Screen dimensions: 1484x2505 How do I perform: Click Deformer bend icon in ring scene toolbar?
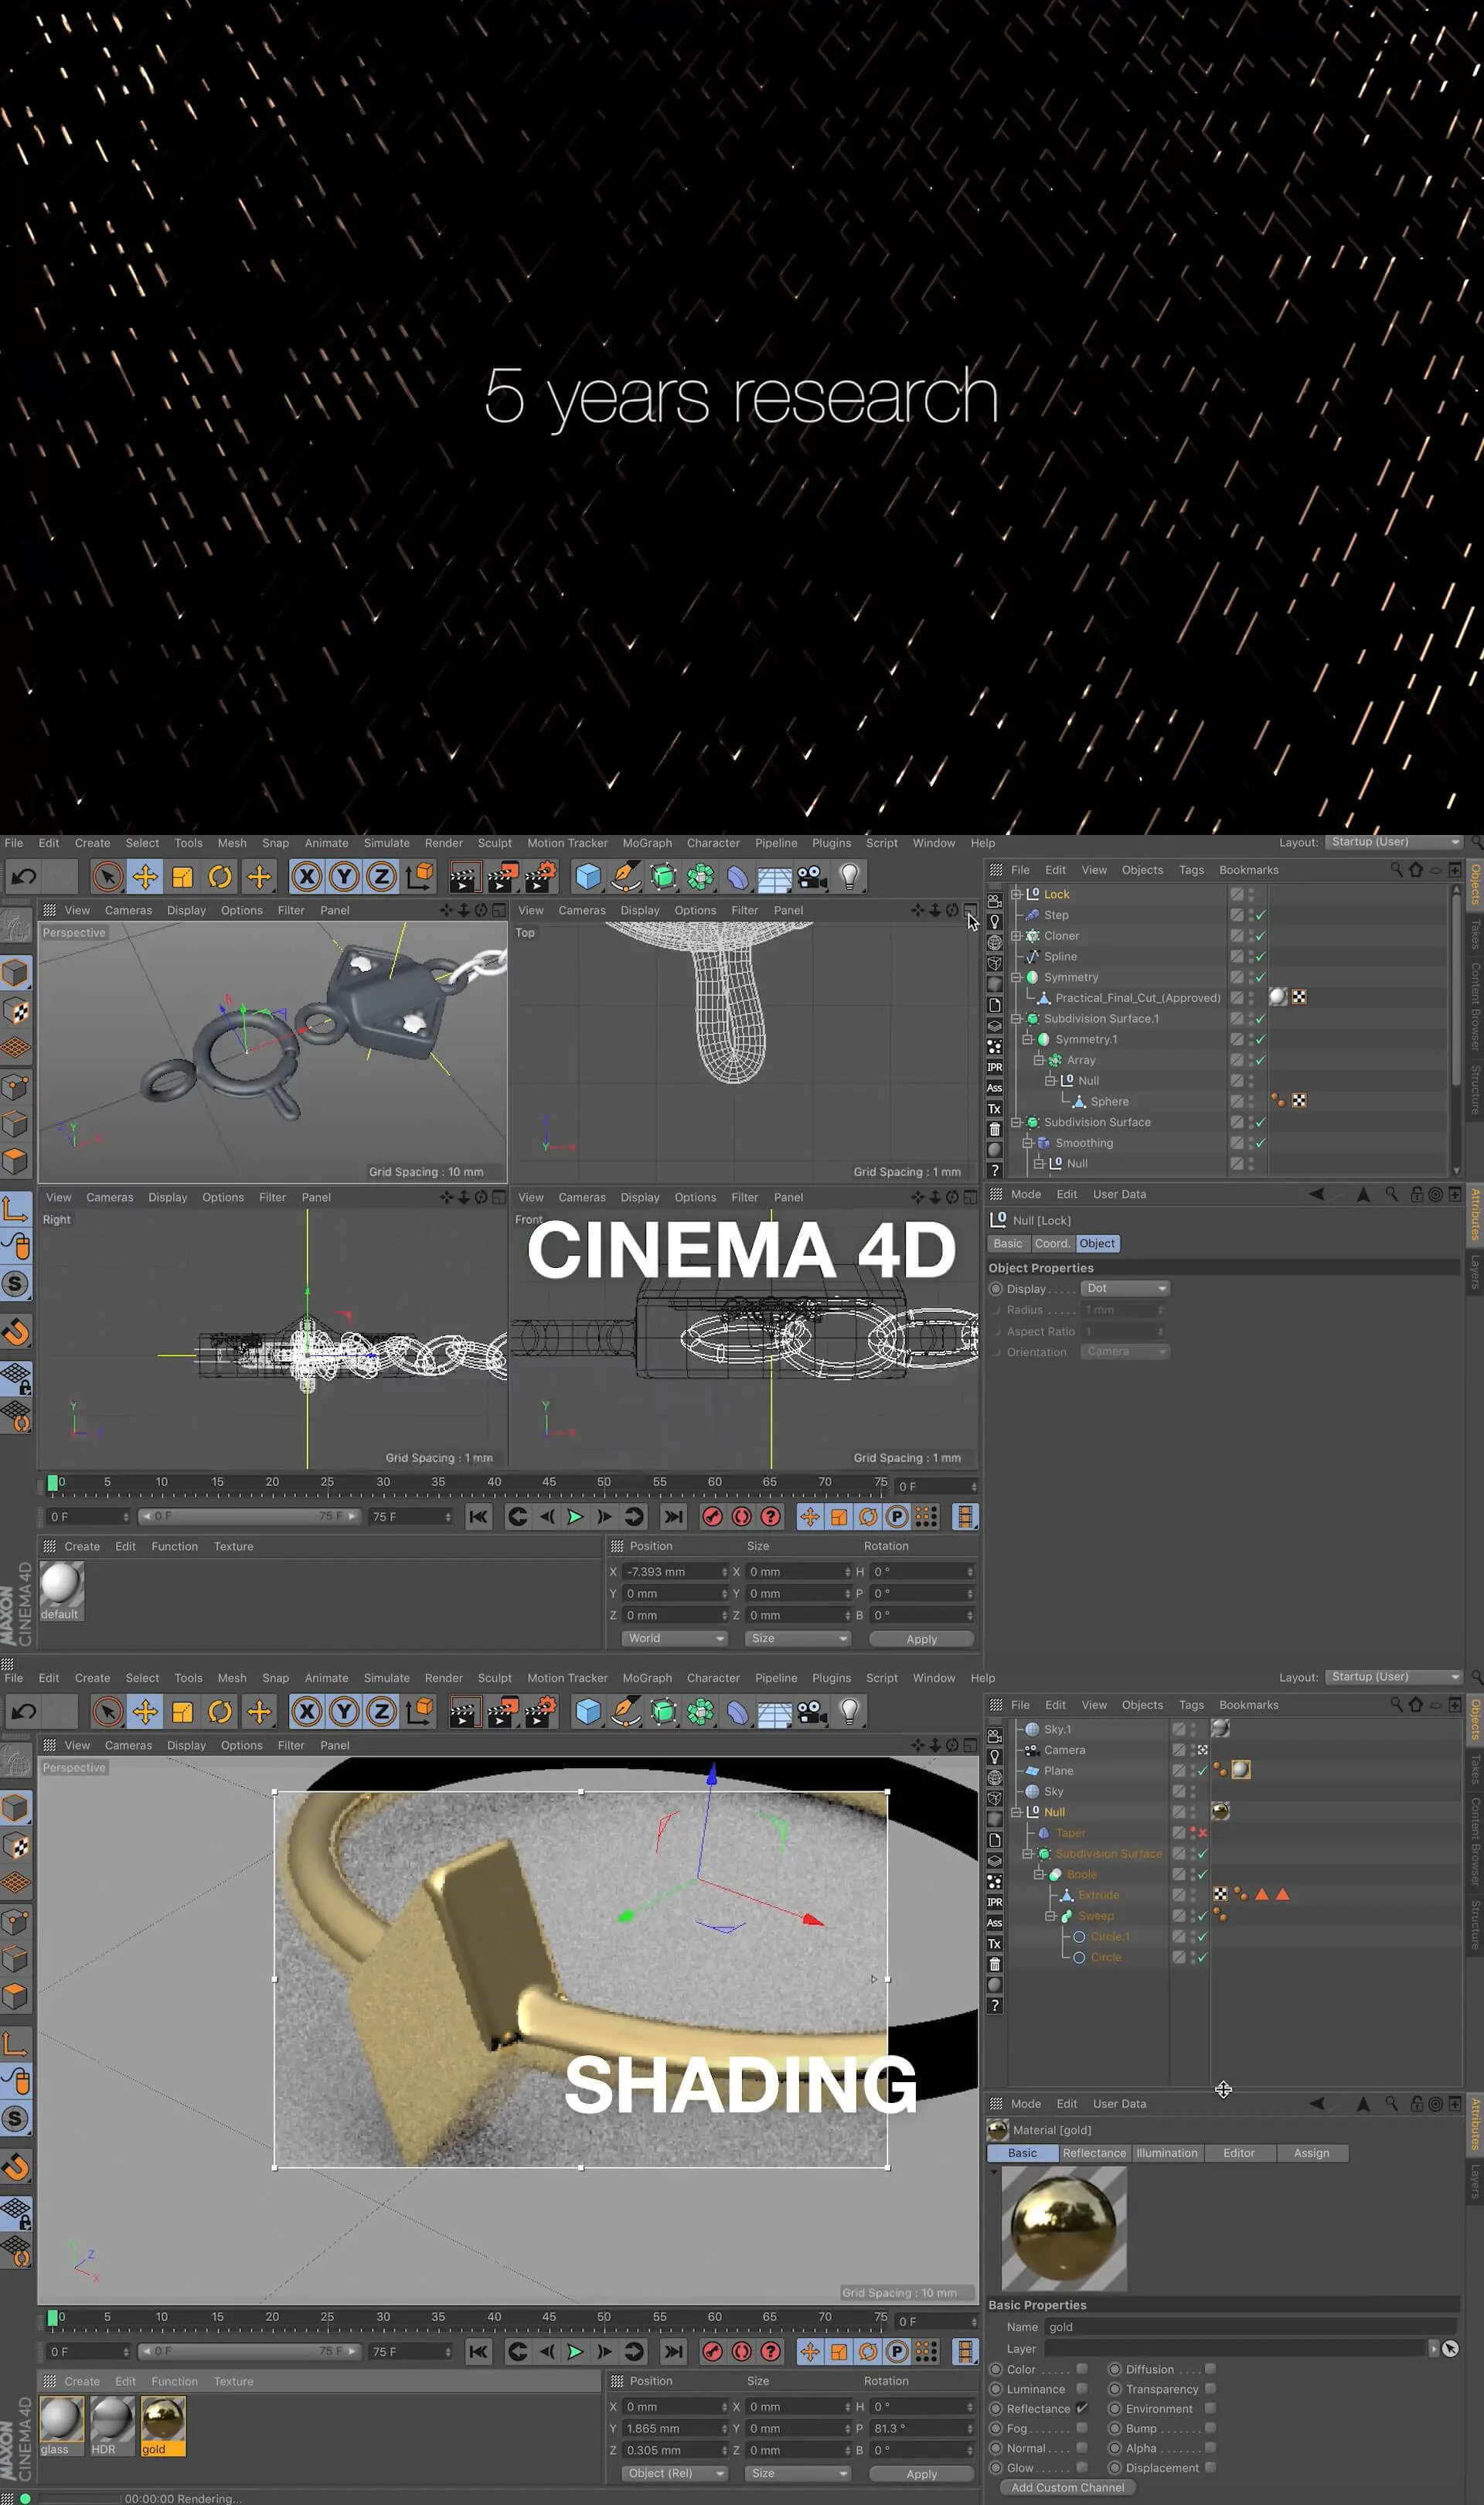click(x=737, y=1712)
